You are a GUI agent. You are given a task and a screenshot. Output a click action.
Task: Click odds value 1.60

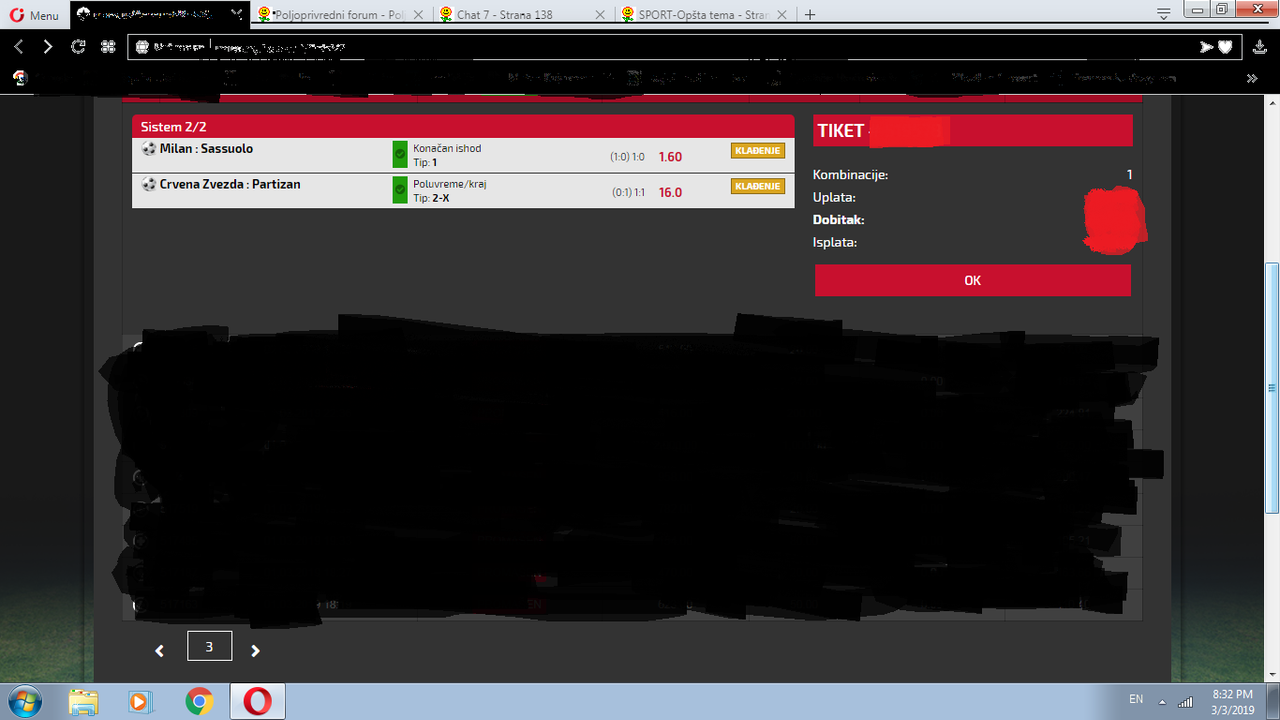point(670,157)
